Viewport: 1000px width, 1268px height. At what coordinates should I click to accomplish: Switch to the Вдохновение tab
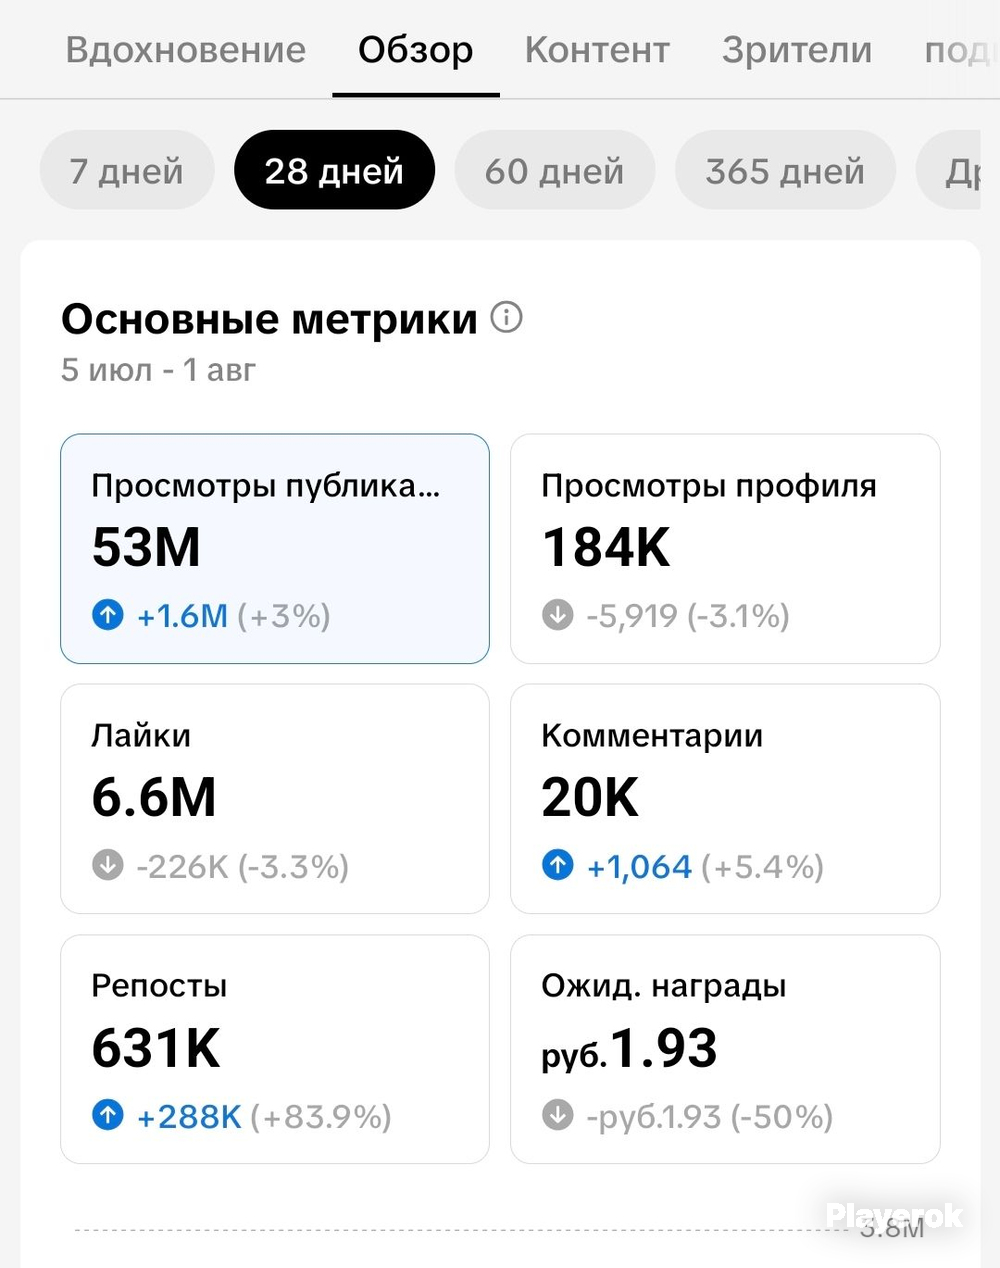pos(186,49)
